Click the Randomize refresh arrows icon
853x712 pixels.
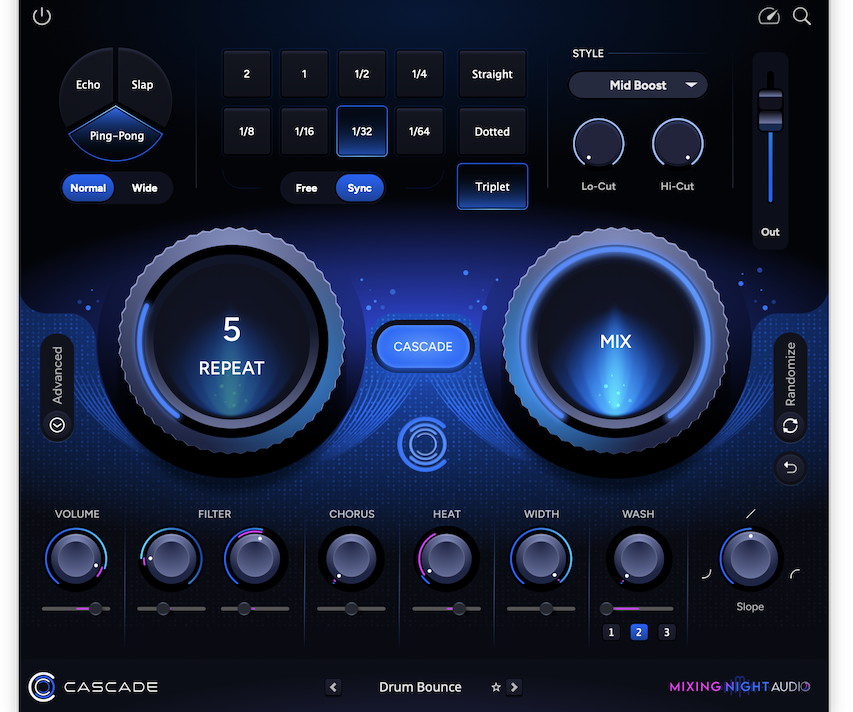[790, 425]
